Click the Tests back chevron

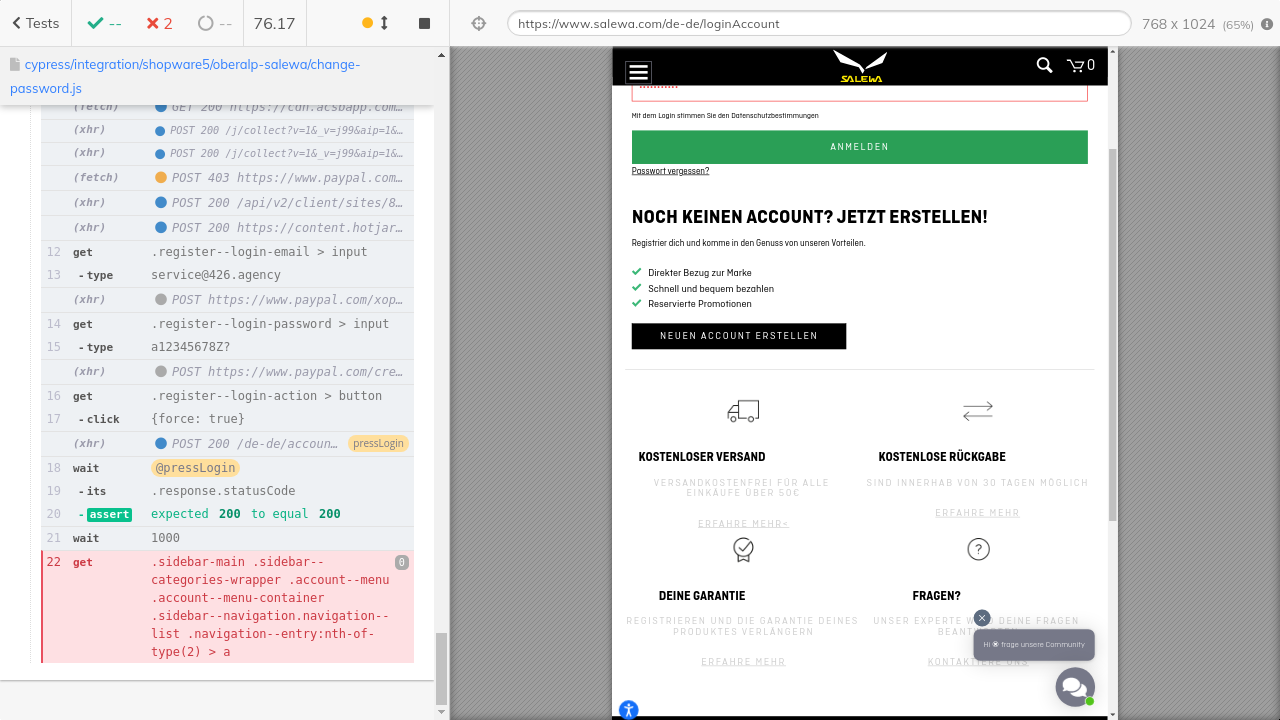17,23
